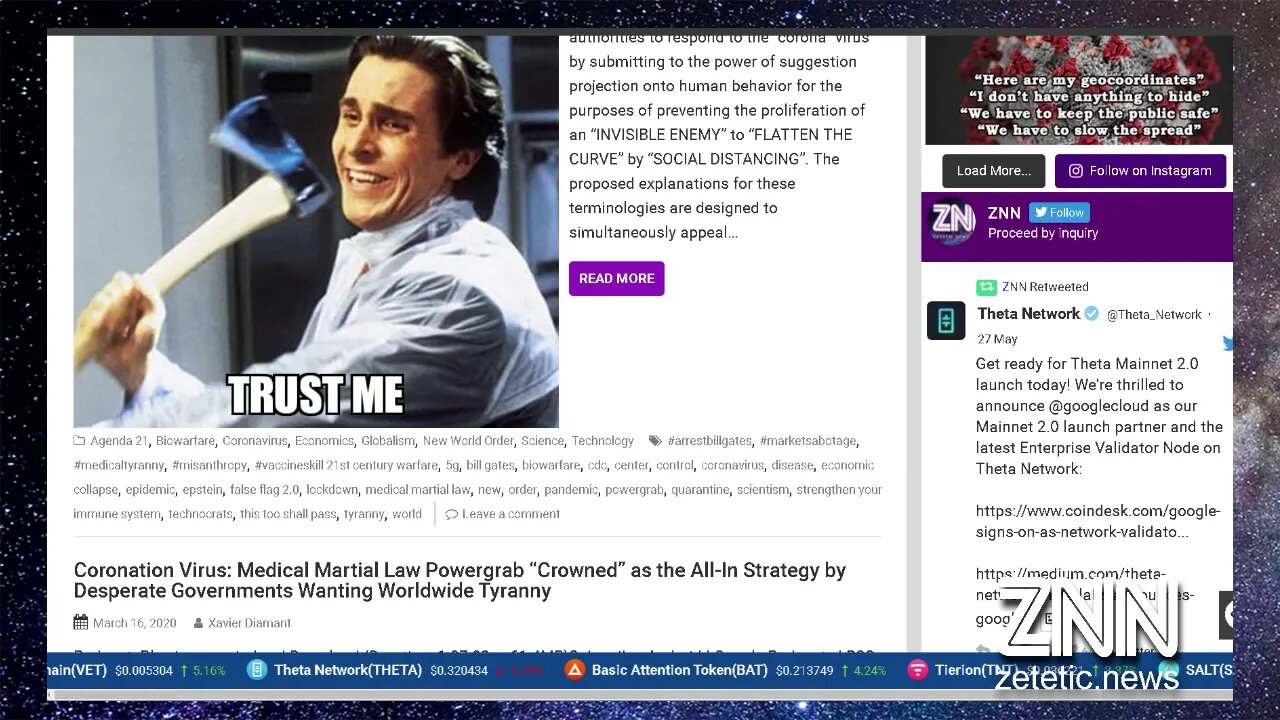Click the $0.005304 VET price
1280x720 pixels.
point(144,670)
